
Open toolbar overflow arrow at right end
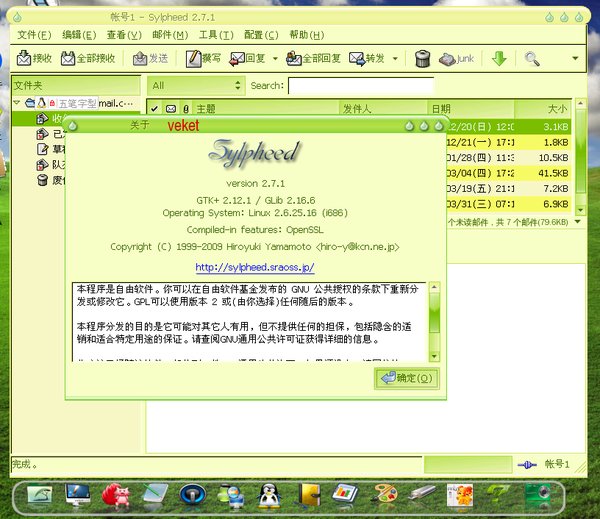[x=575, y=59]
